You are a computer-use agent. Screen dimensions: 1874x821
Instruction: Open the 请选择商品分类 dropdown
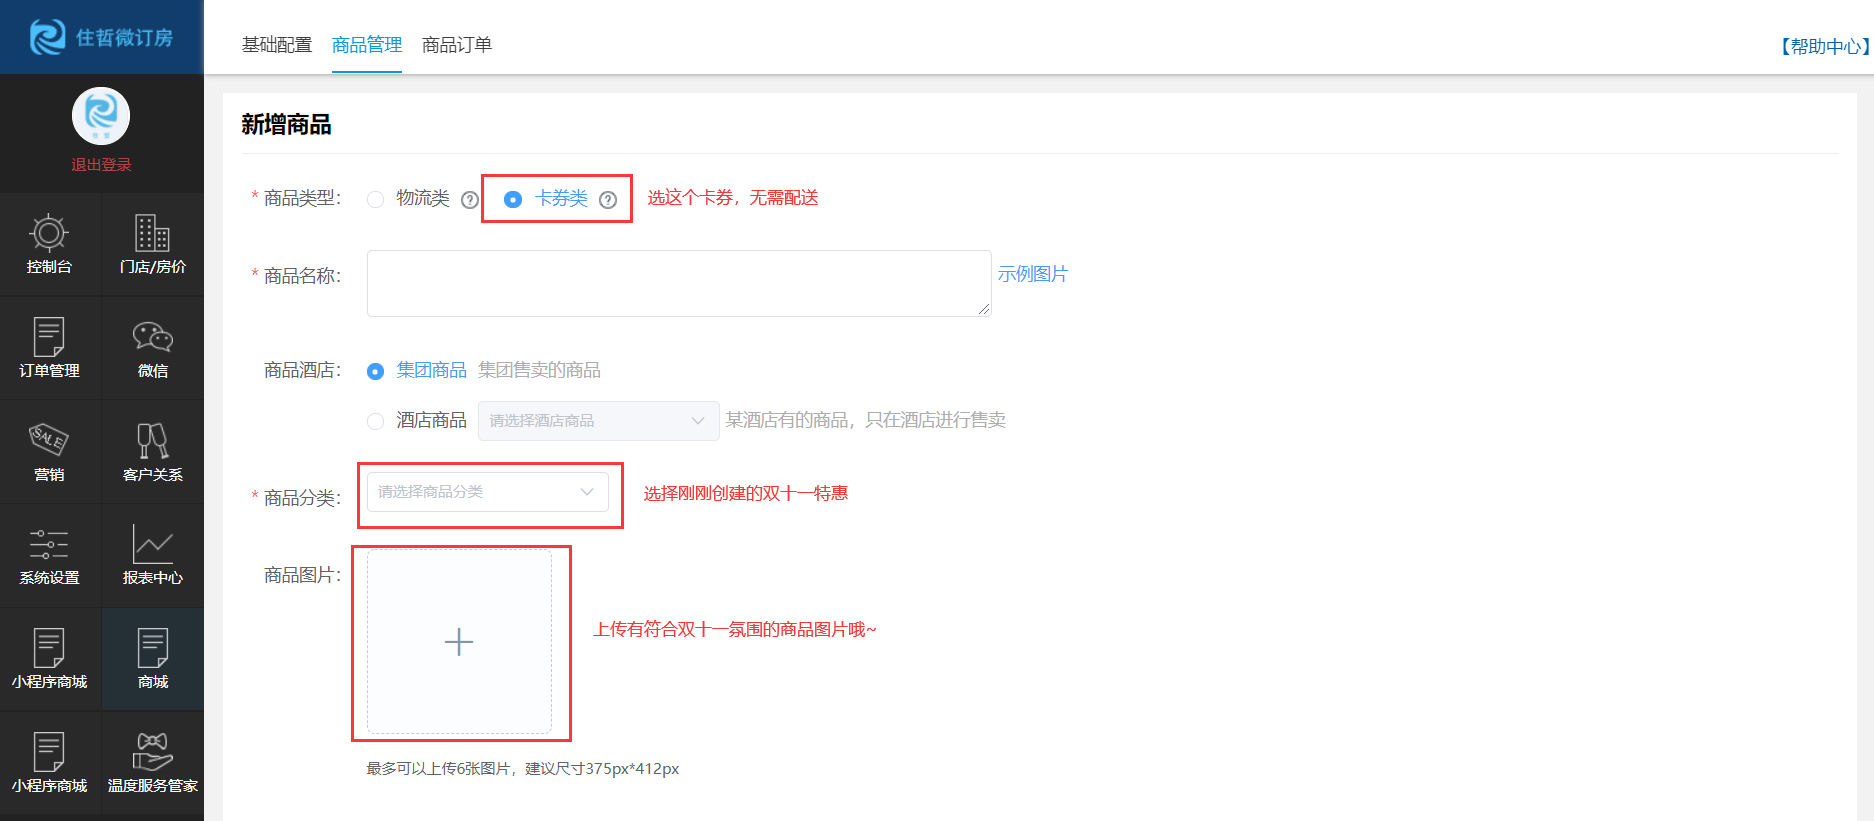pos(488,492)
